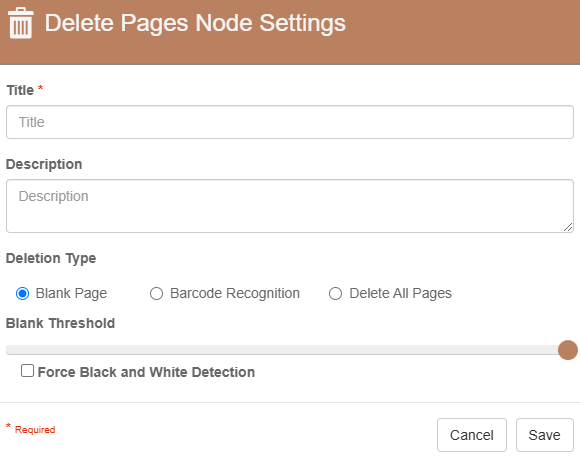Click the "Deletion Type" label
This screenshot has width=580, height=460.
tap(51, 258)
